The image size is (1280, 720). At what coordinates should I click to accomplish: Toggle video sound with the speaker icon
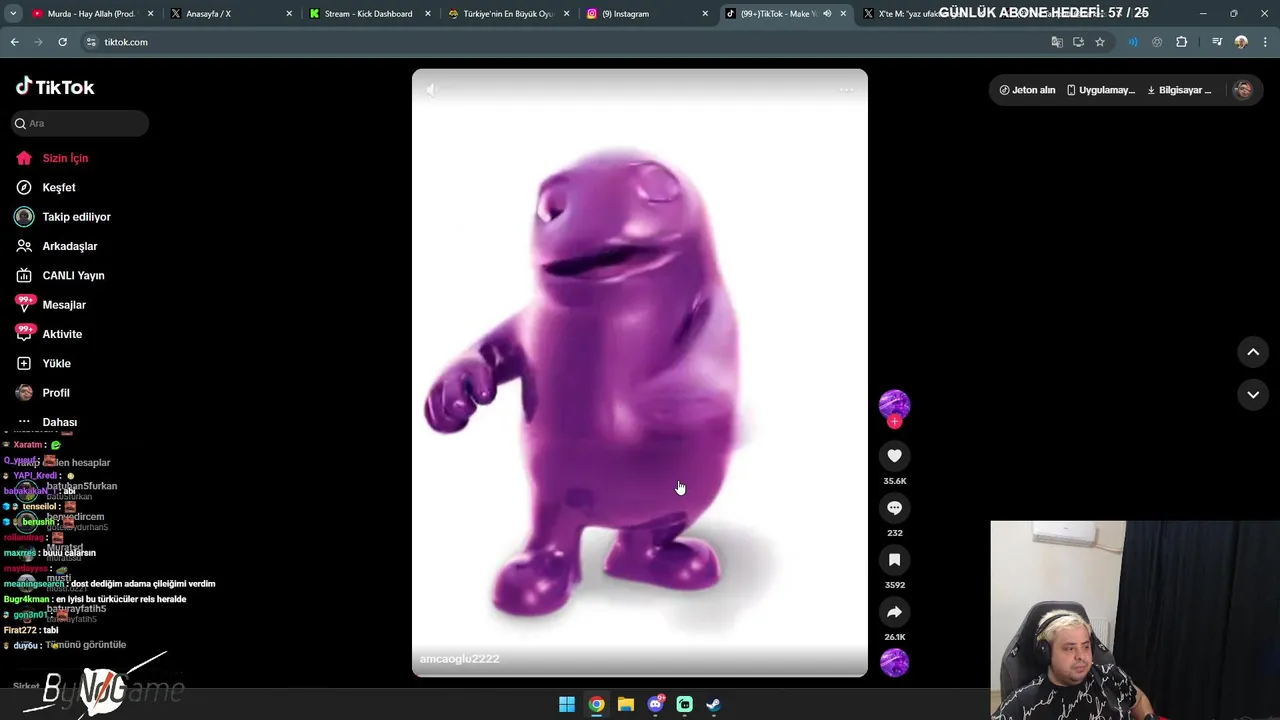432,90
